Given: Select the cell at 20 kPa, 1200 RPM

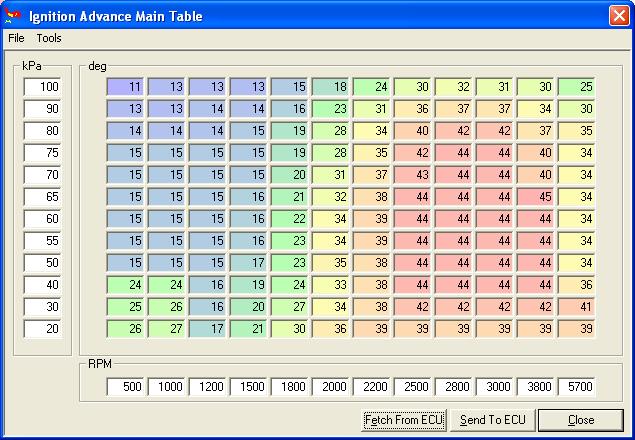Looking at the screenshot, I should [x=207, y=329].
